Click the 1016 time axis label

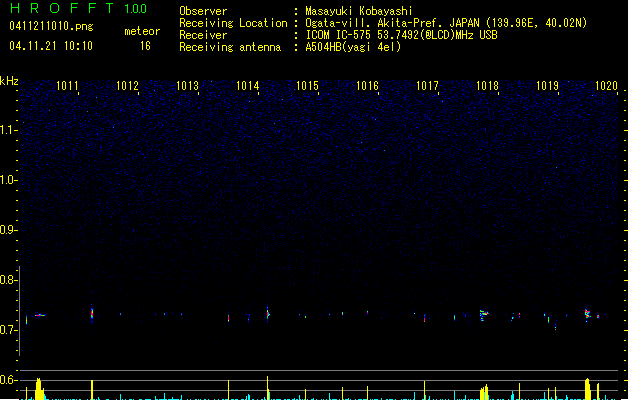(367, 86)
